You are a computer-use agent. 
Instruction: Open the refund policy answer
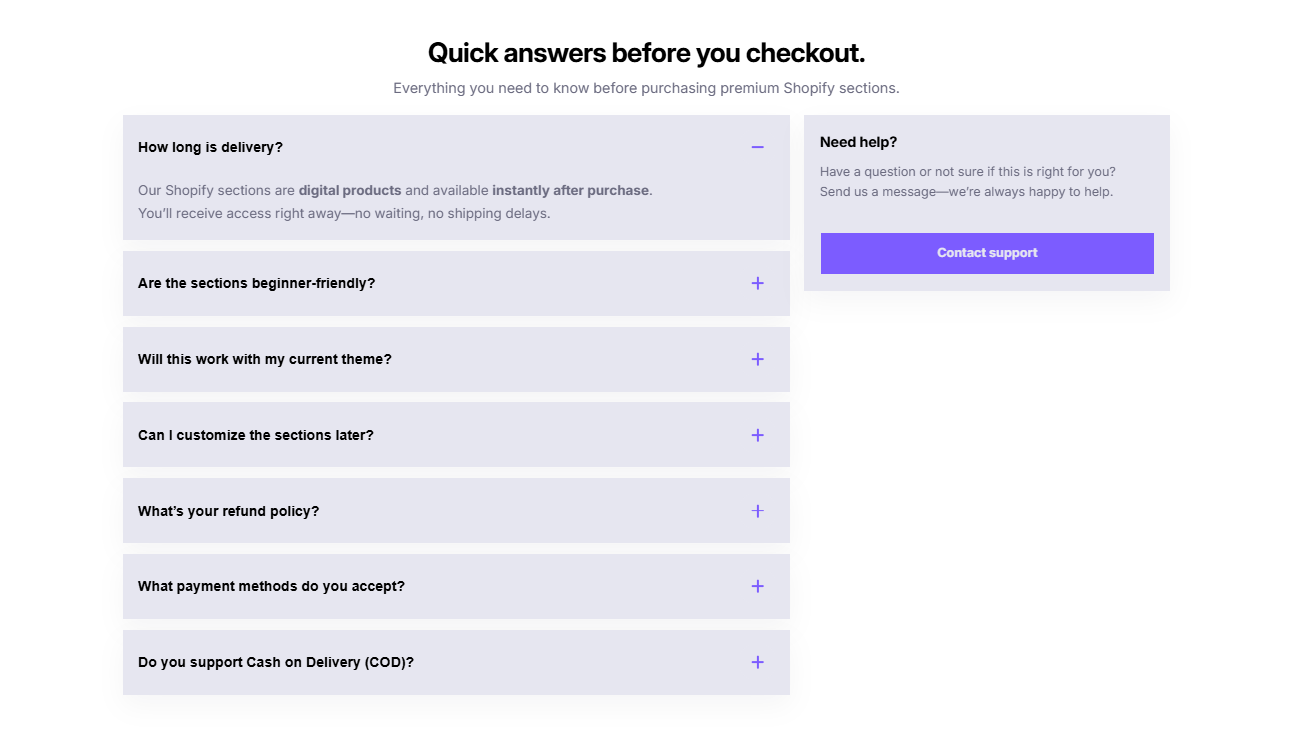[456, 510]
